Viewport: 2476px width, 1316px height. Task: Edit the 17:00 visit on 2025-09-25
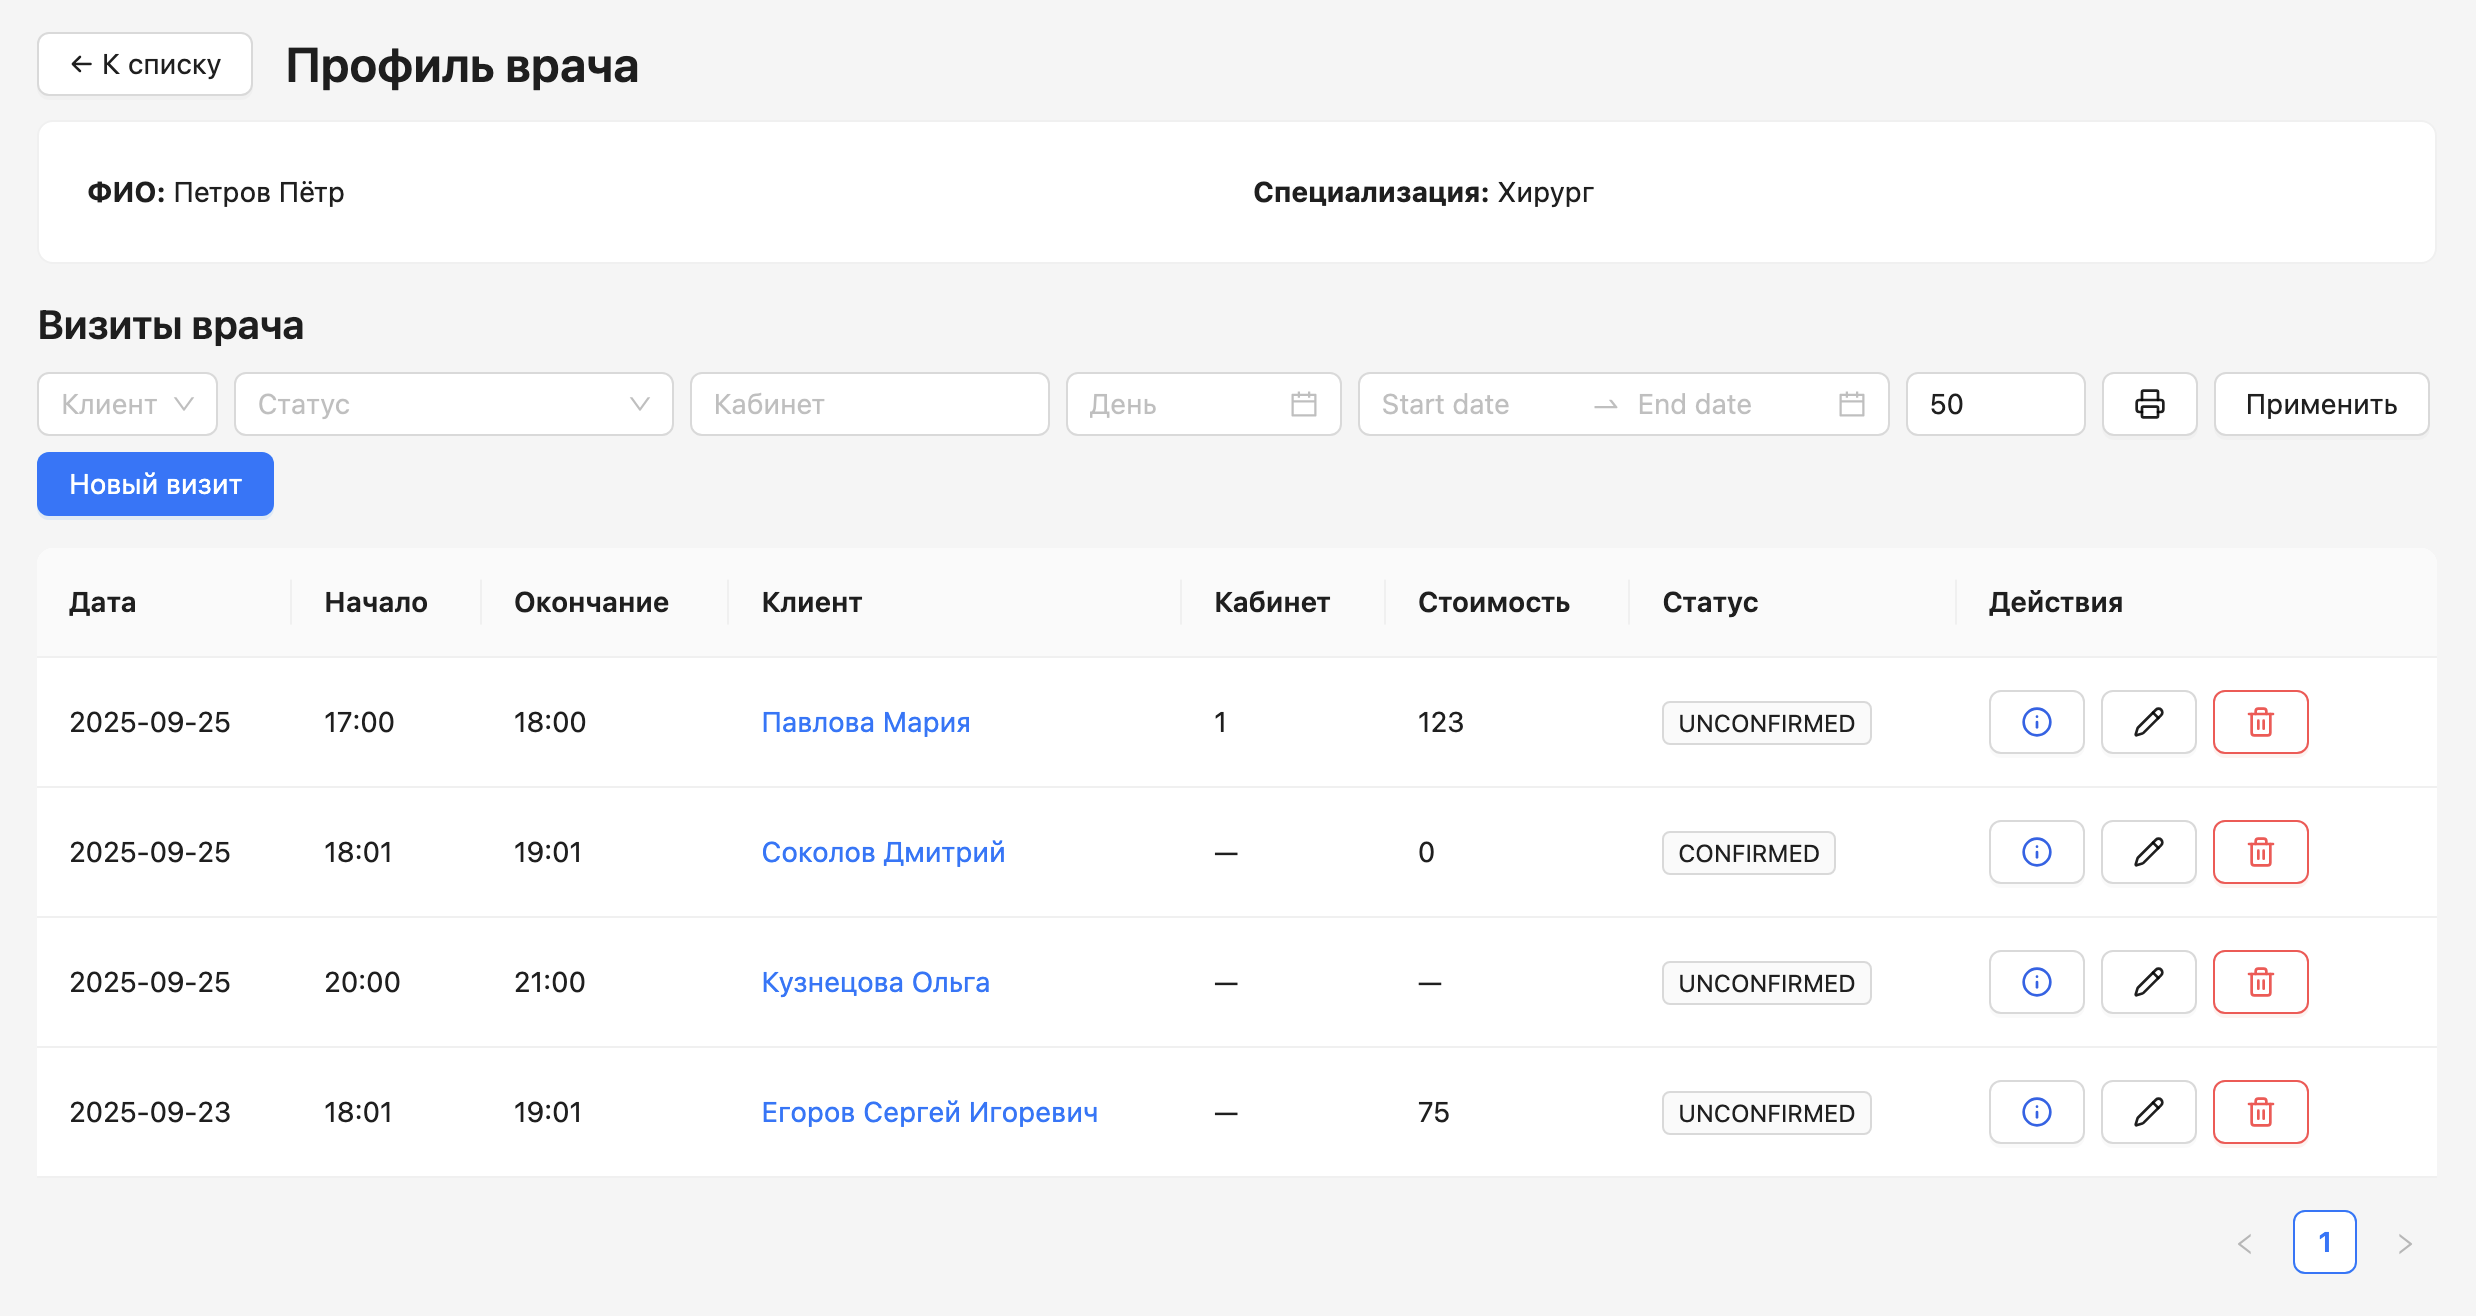[x=2148, y=722]
